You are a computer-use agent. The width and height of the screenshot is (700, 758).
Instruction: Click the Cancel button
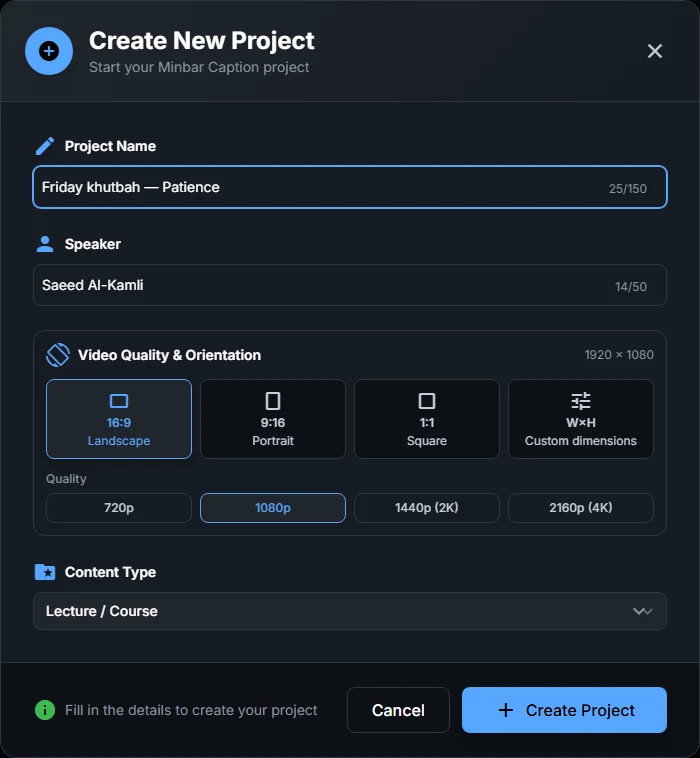[398, 710]
